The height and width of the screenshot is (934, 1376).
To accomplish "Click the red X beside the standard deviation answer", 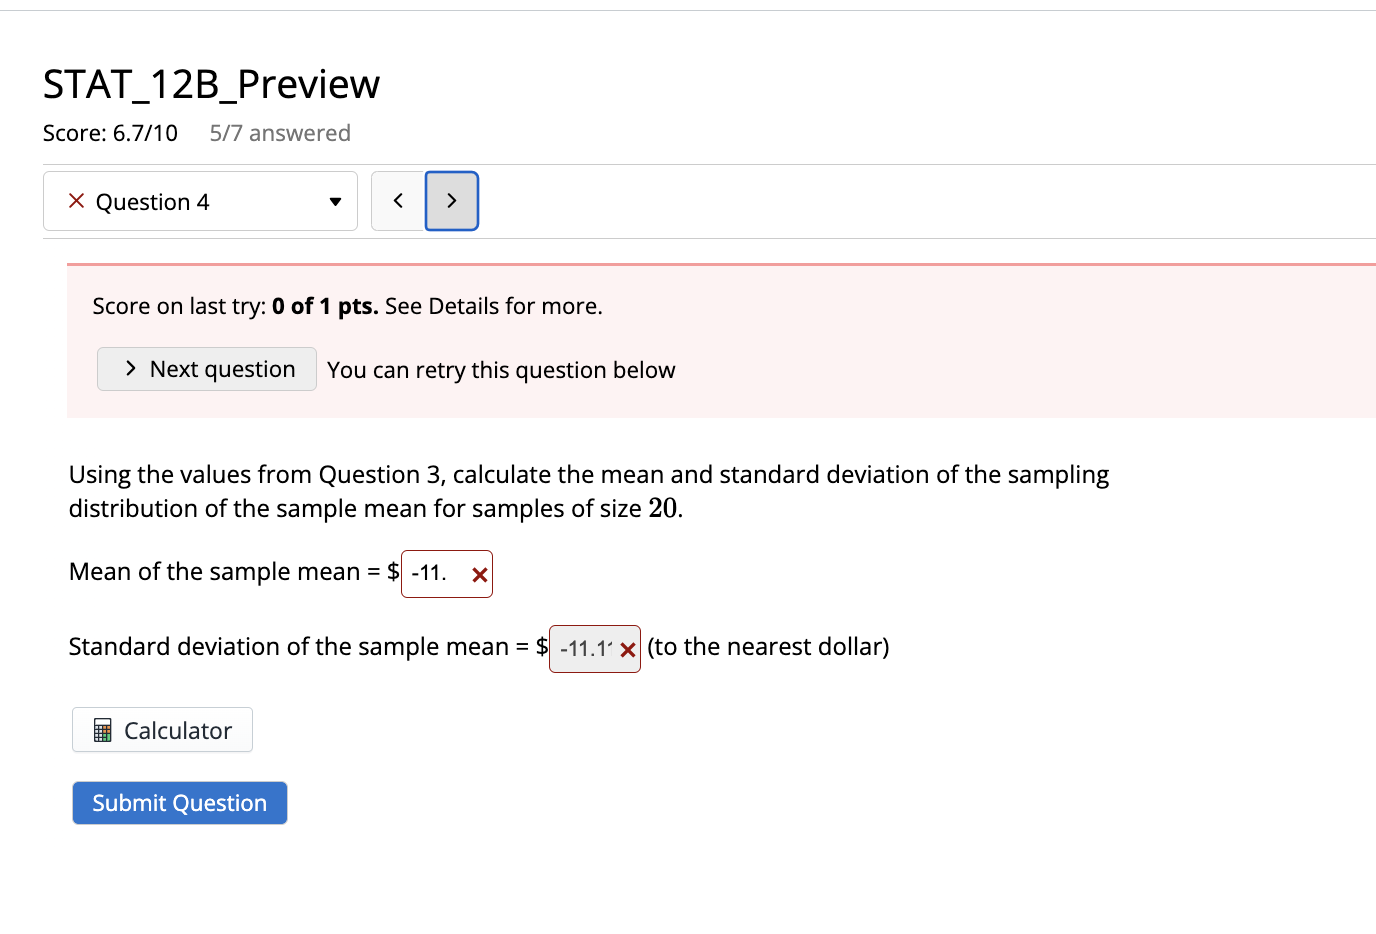I will coord(628,648).
